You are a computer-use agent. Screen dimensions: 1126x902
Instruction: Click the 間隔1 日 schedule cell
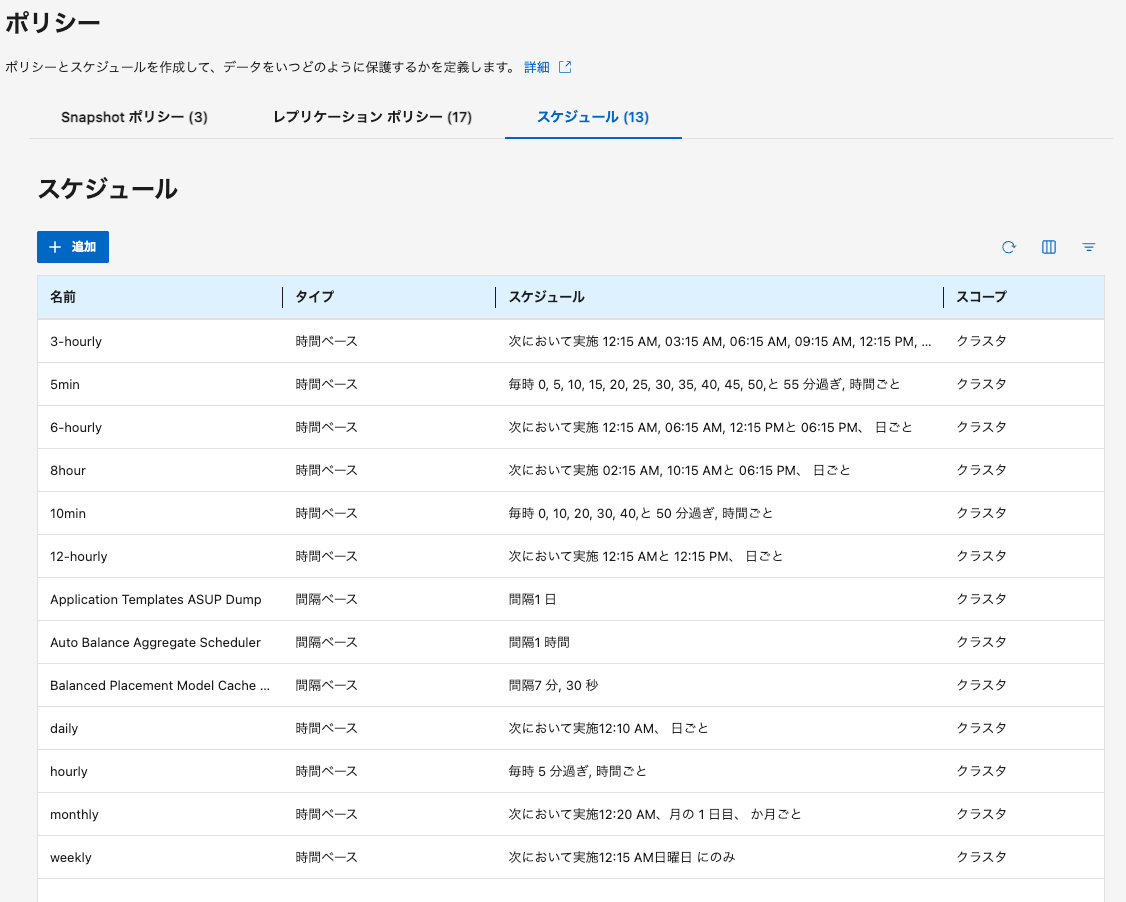pos(532,600)
